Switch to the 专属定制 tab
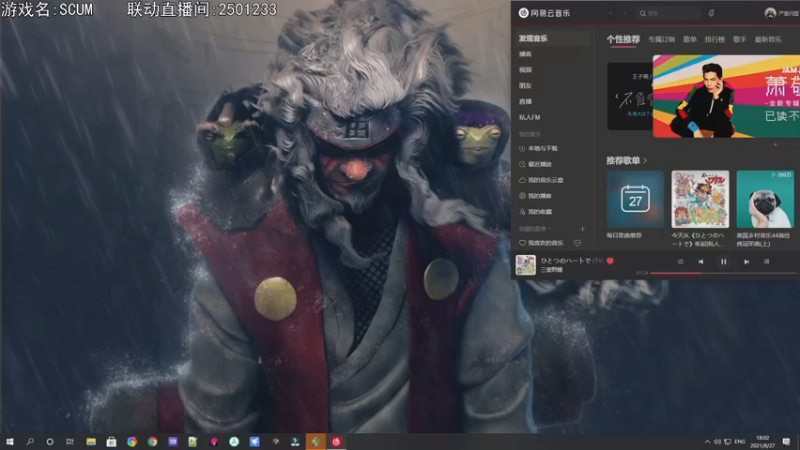This screenshot has width=800, height=450. click(x=661, y=39)
